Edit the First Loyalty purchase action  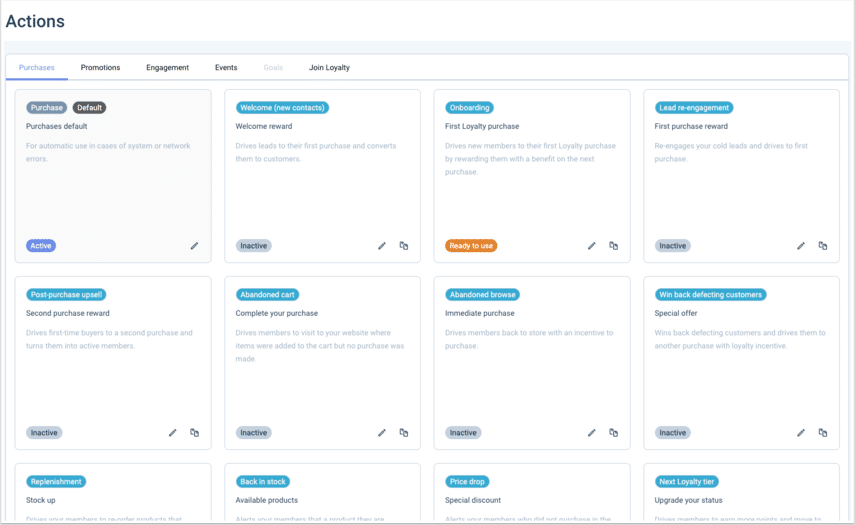click(x=592, y=246)
